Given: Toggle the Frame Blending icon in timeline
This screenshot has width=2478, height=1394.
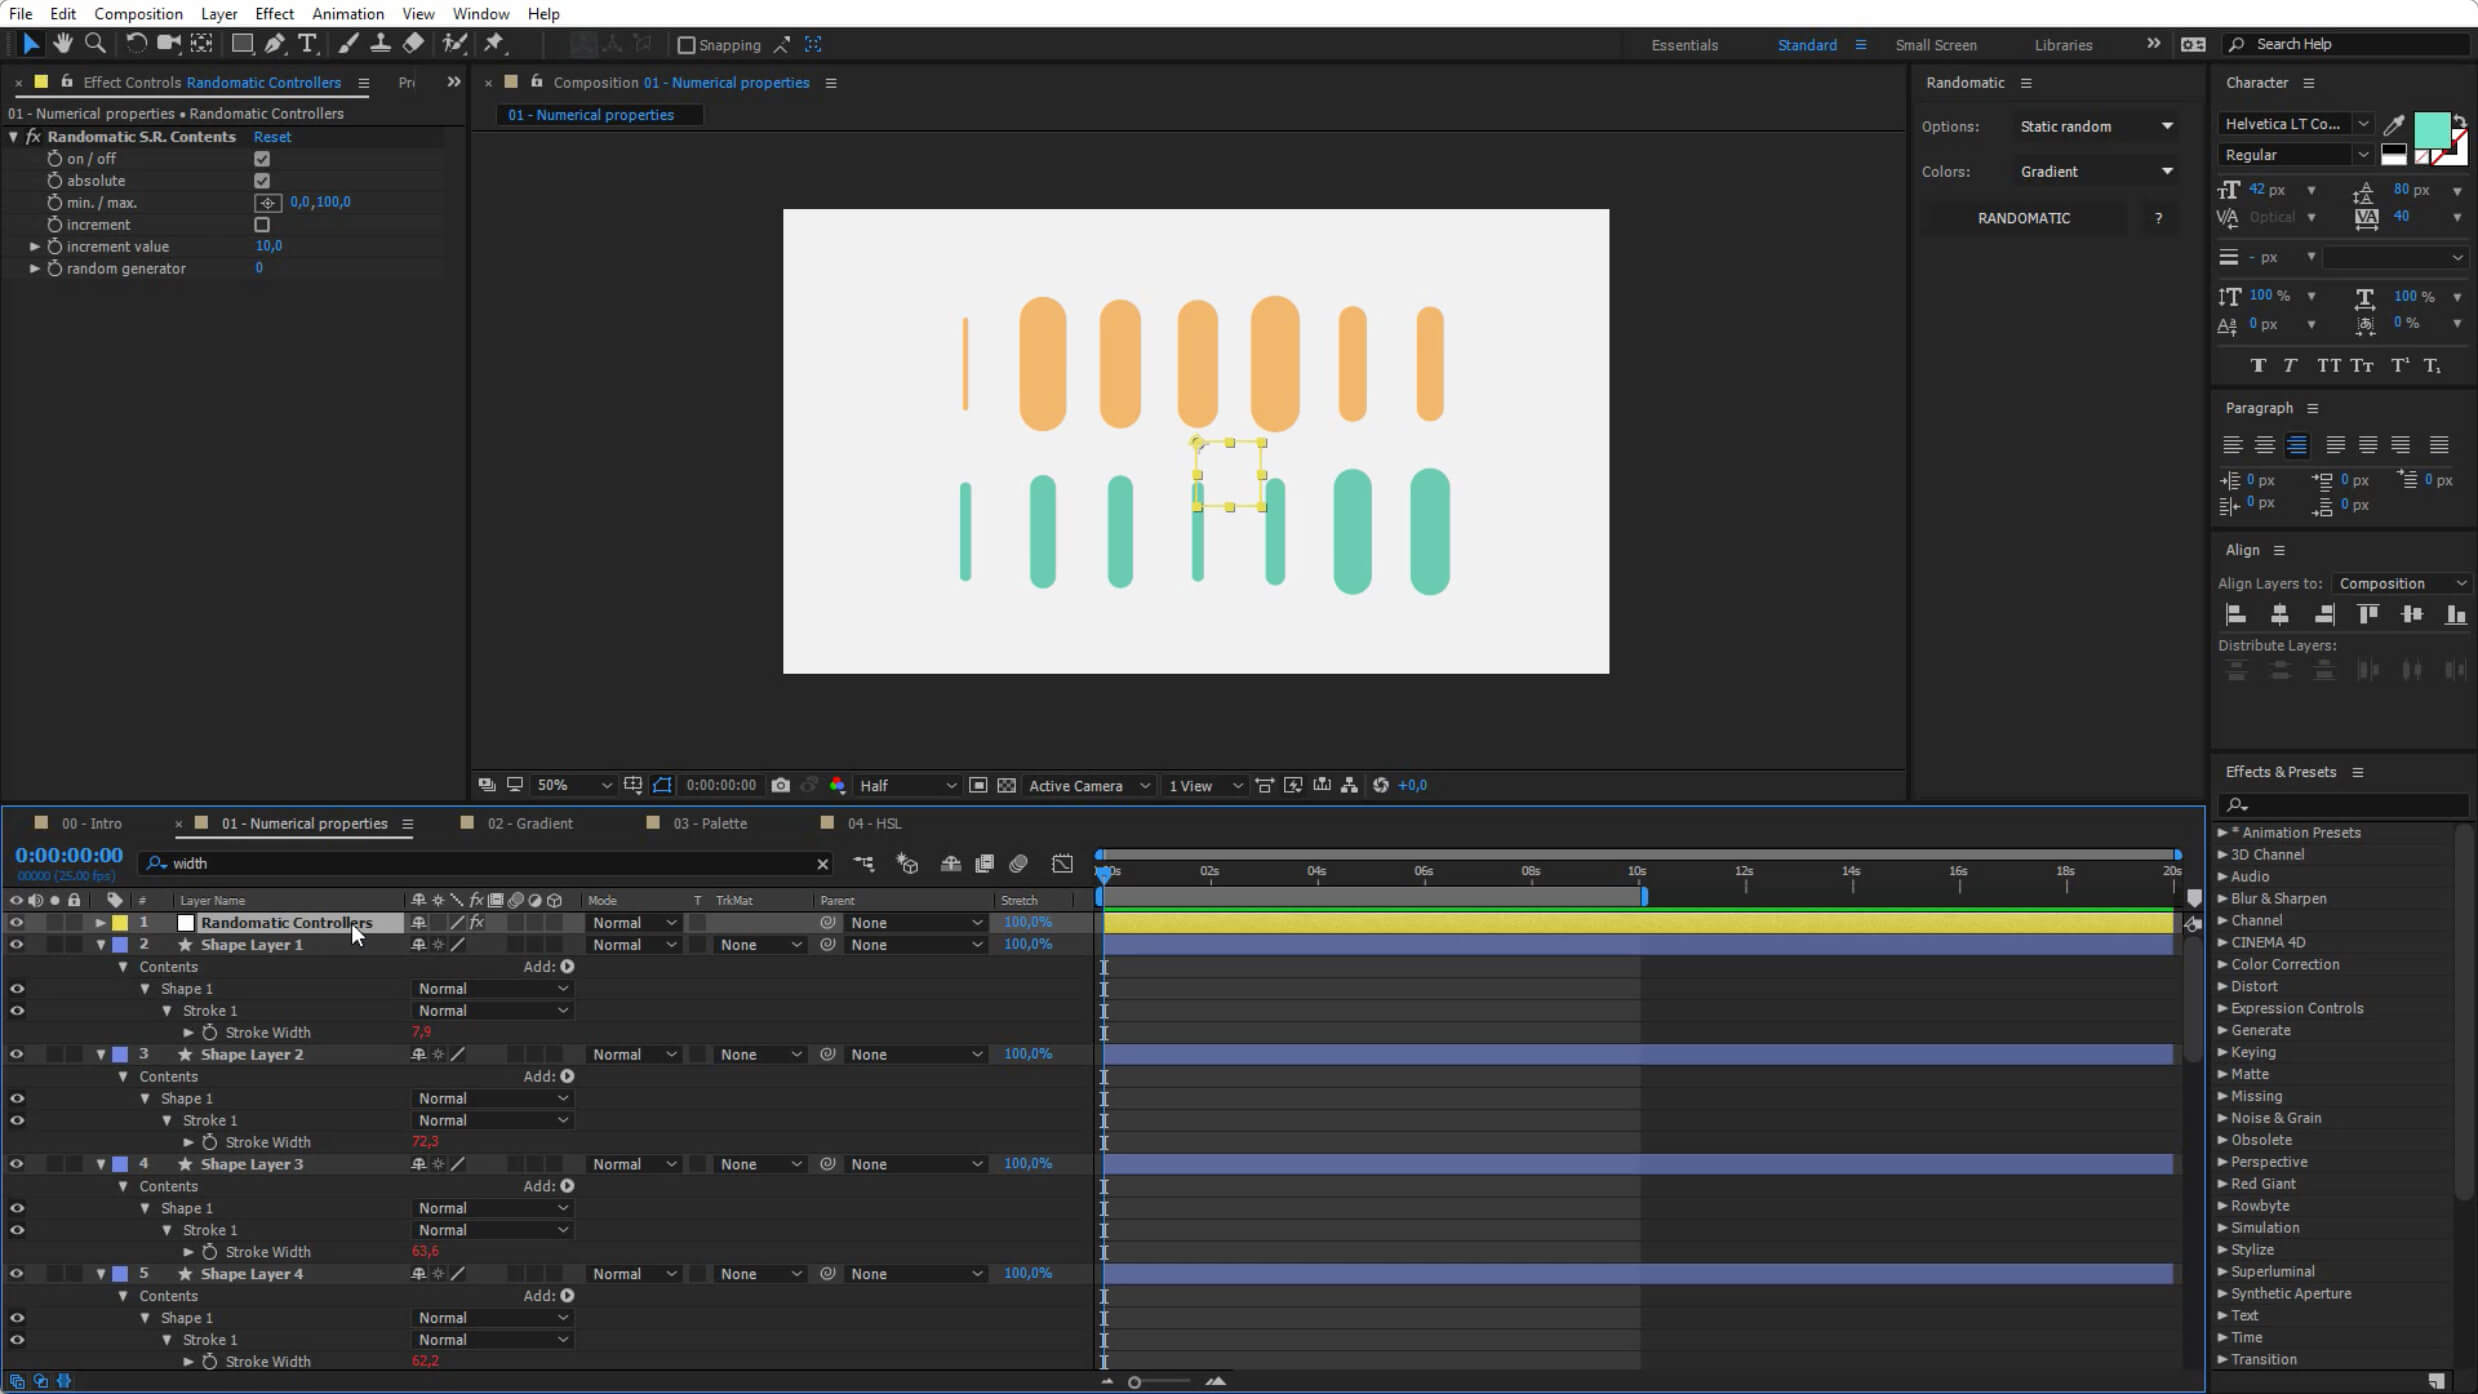Looking at the screenshot, I should pyautogui.click(x=985, y=864).
